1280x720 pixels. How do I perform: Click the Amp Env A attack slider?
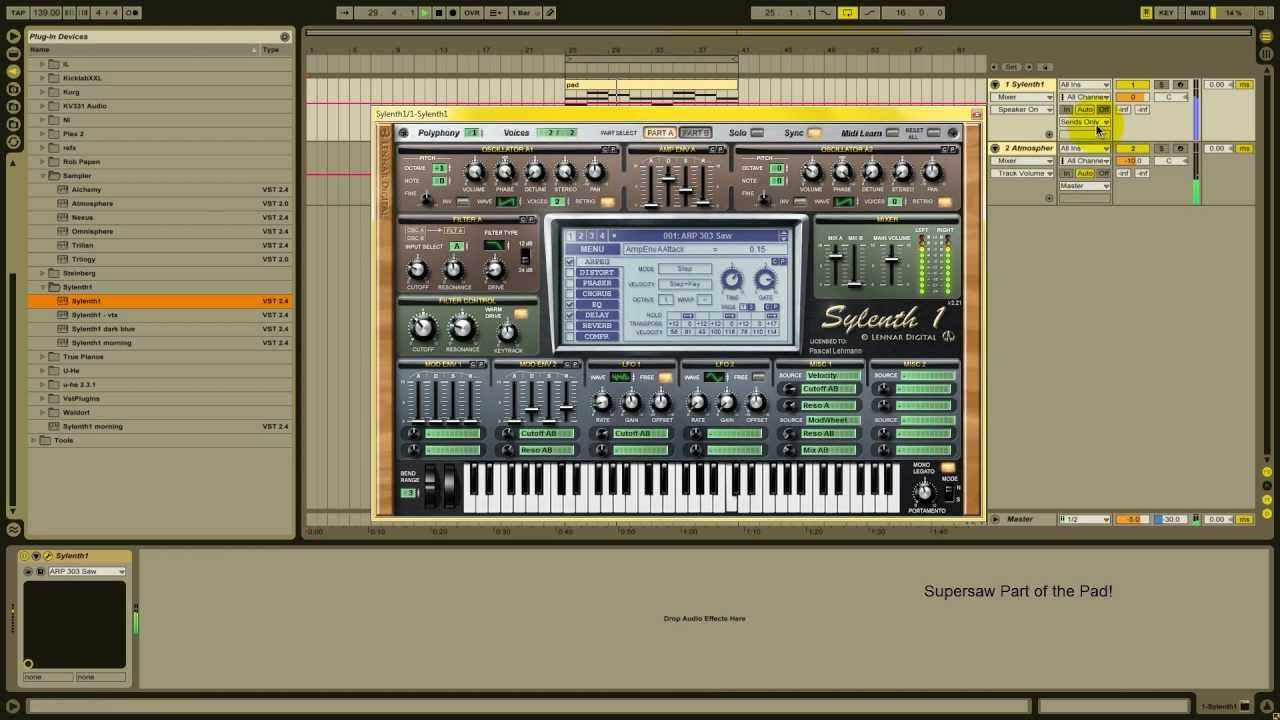652,185
